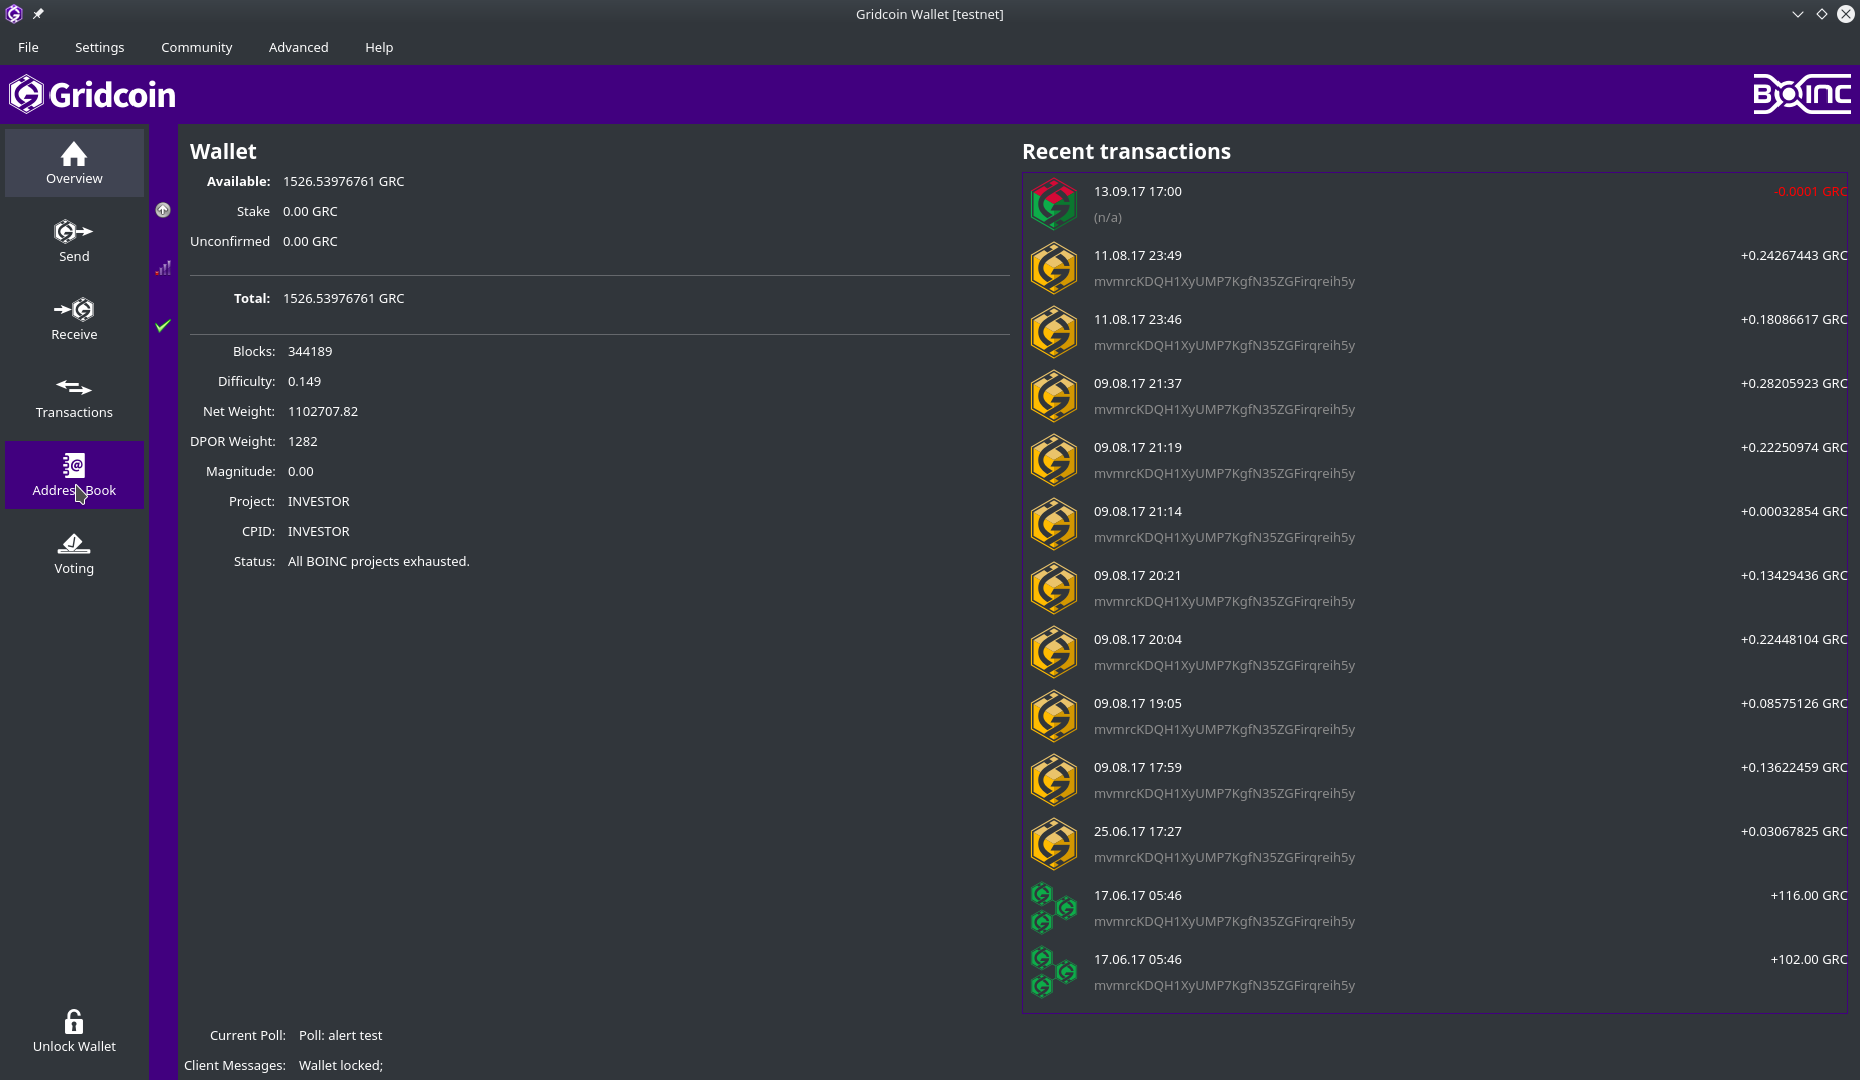Open the Community menu
Image resolution: width=1860 pixels, height=1080 pixels.
[196, 47]
